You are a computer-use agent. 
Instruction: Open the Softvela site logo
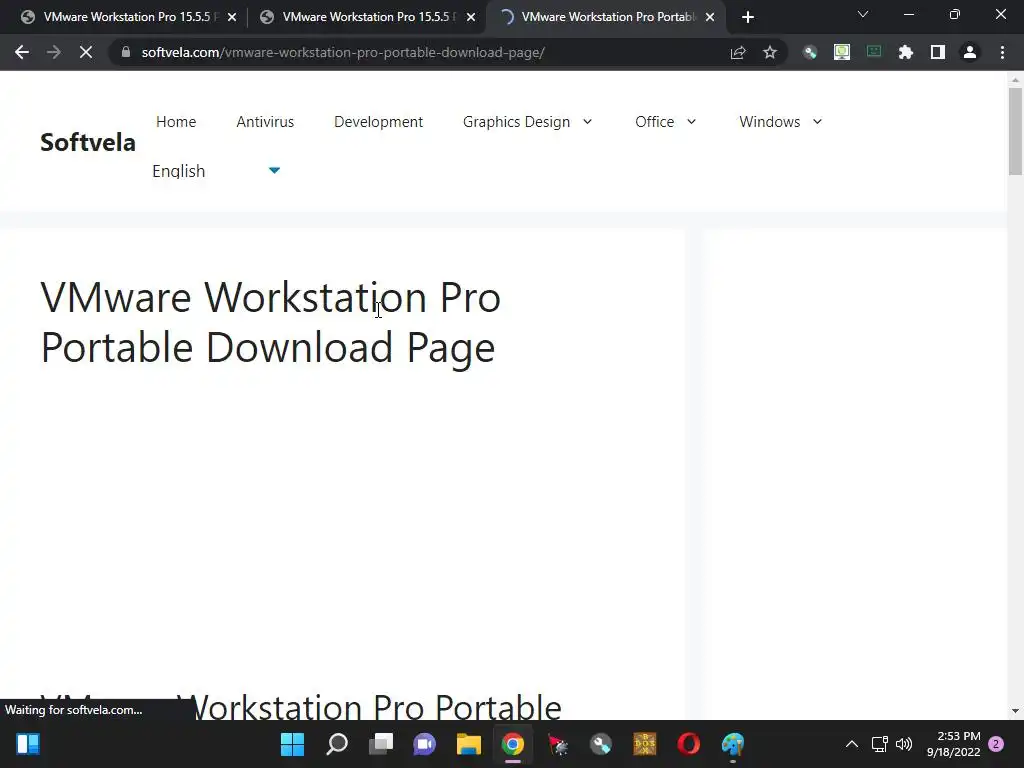point(88,142)
